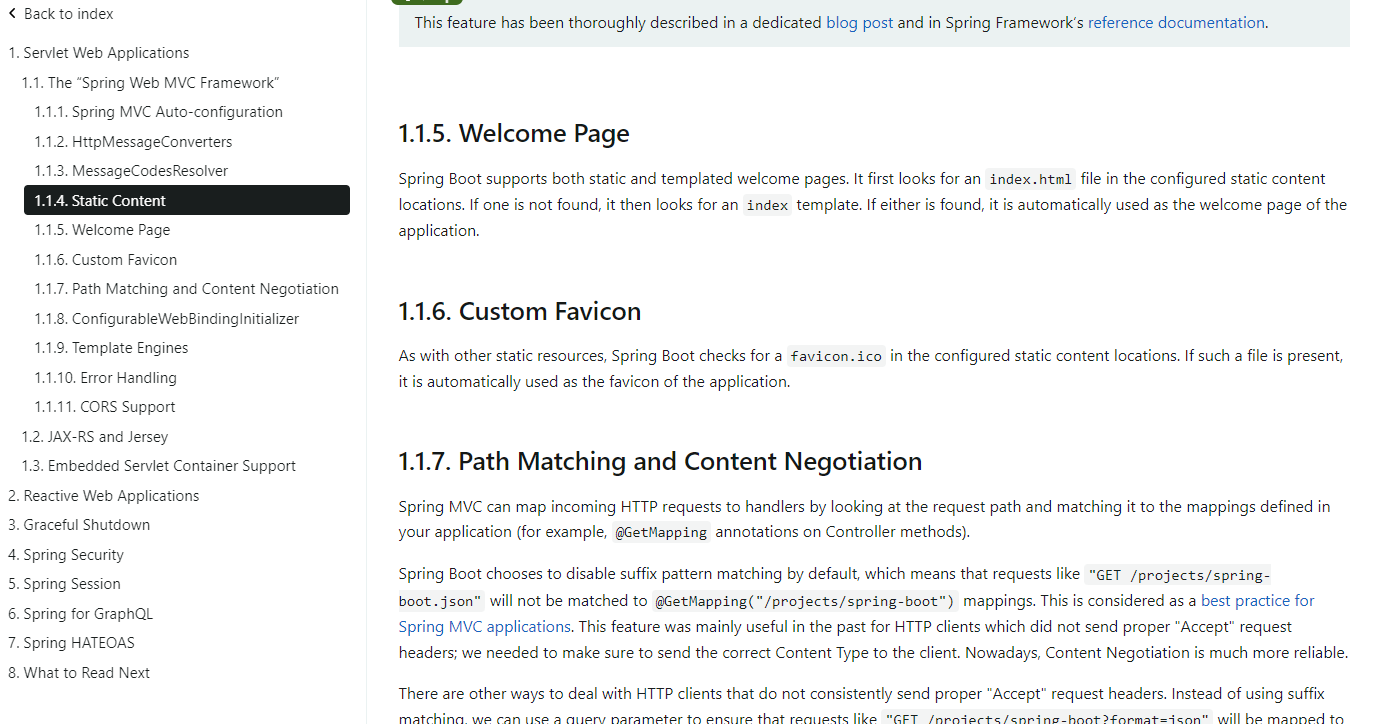The width and height of the screenshot is (1395, 724).
Task: Open 8. What to Read Next
Action: (79, 673)
